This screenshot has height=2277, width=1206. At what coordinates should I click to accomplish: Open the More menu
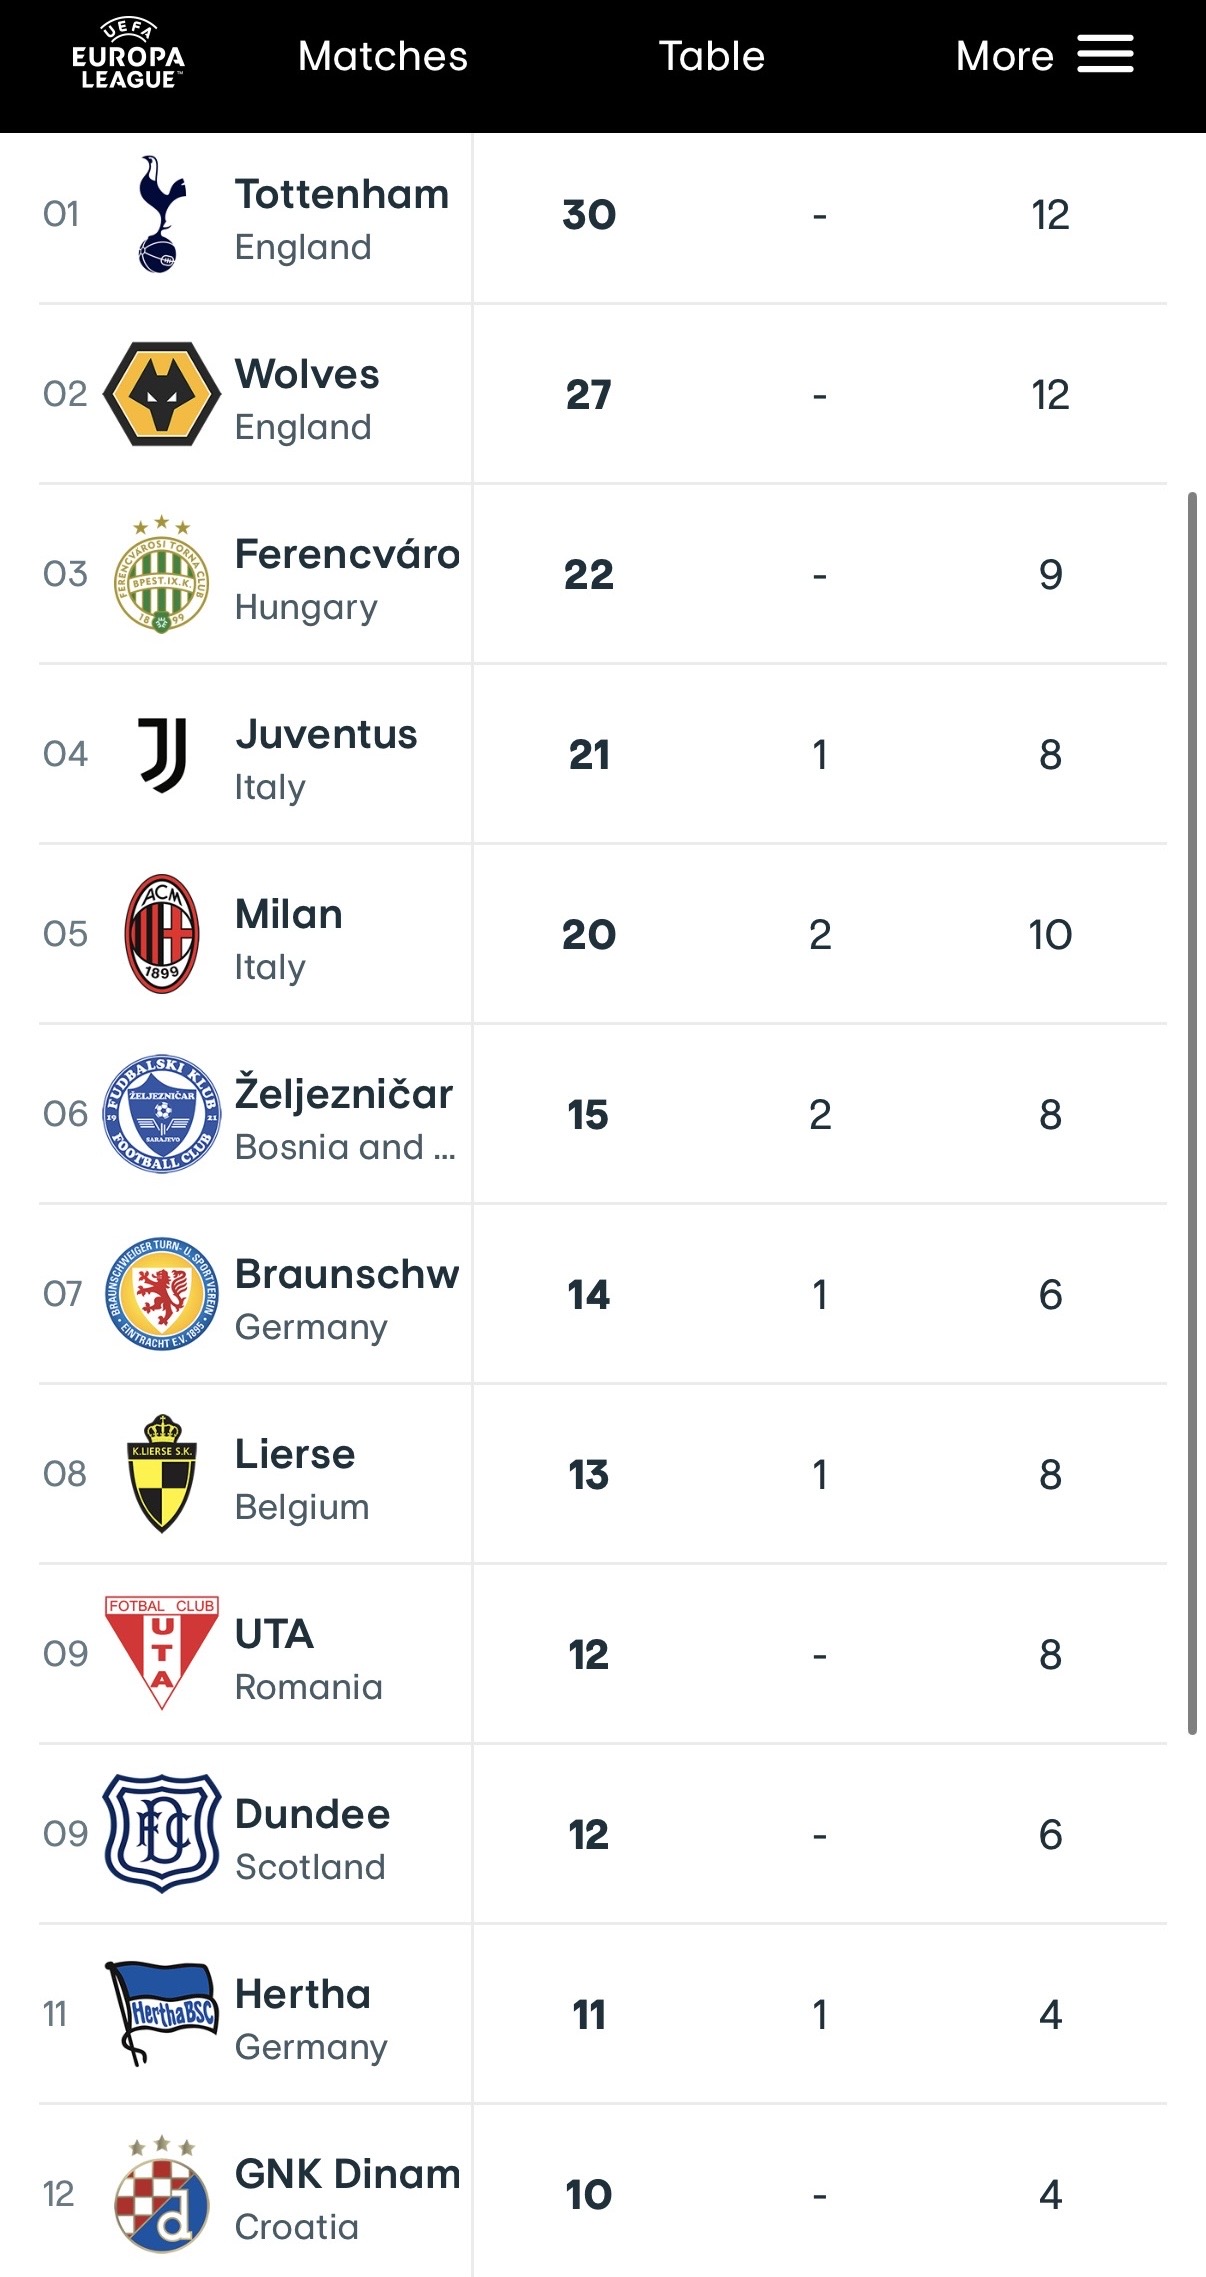pyautogui.click(x=1004, y=56)
